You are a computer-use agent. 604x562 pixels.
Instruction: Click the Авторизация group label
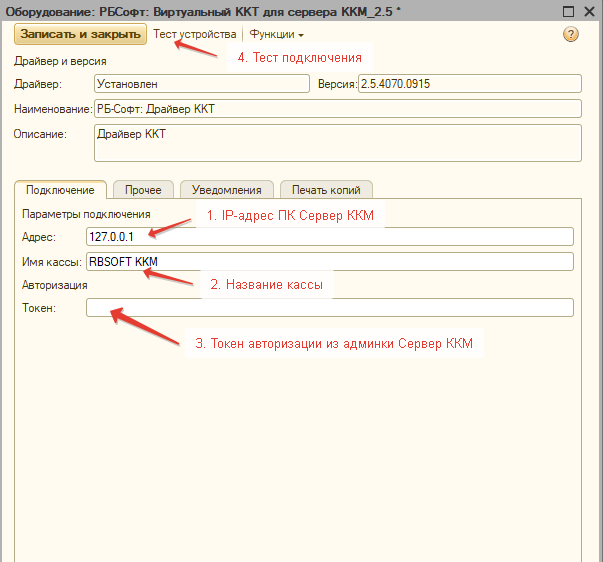(55, 285)
